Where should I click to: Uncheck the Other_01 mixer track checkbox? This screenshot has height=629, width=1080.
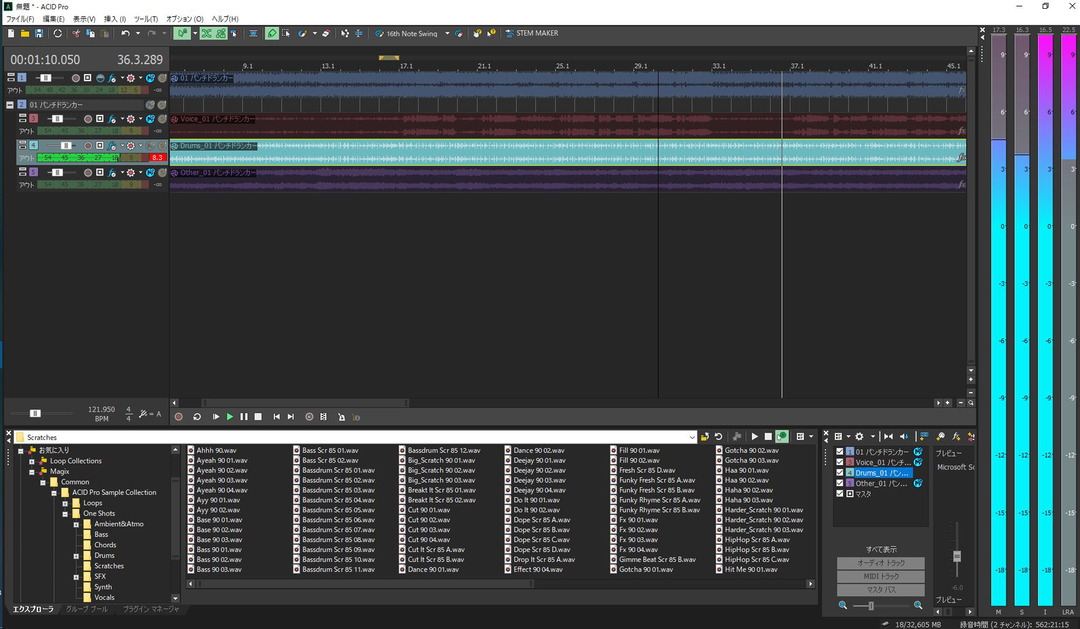point(840,483)
